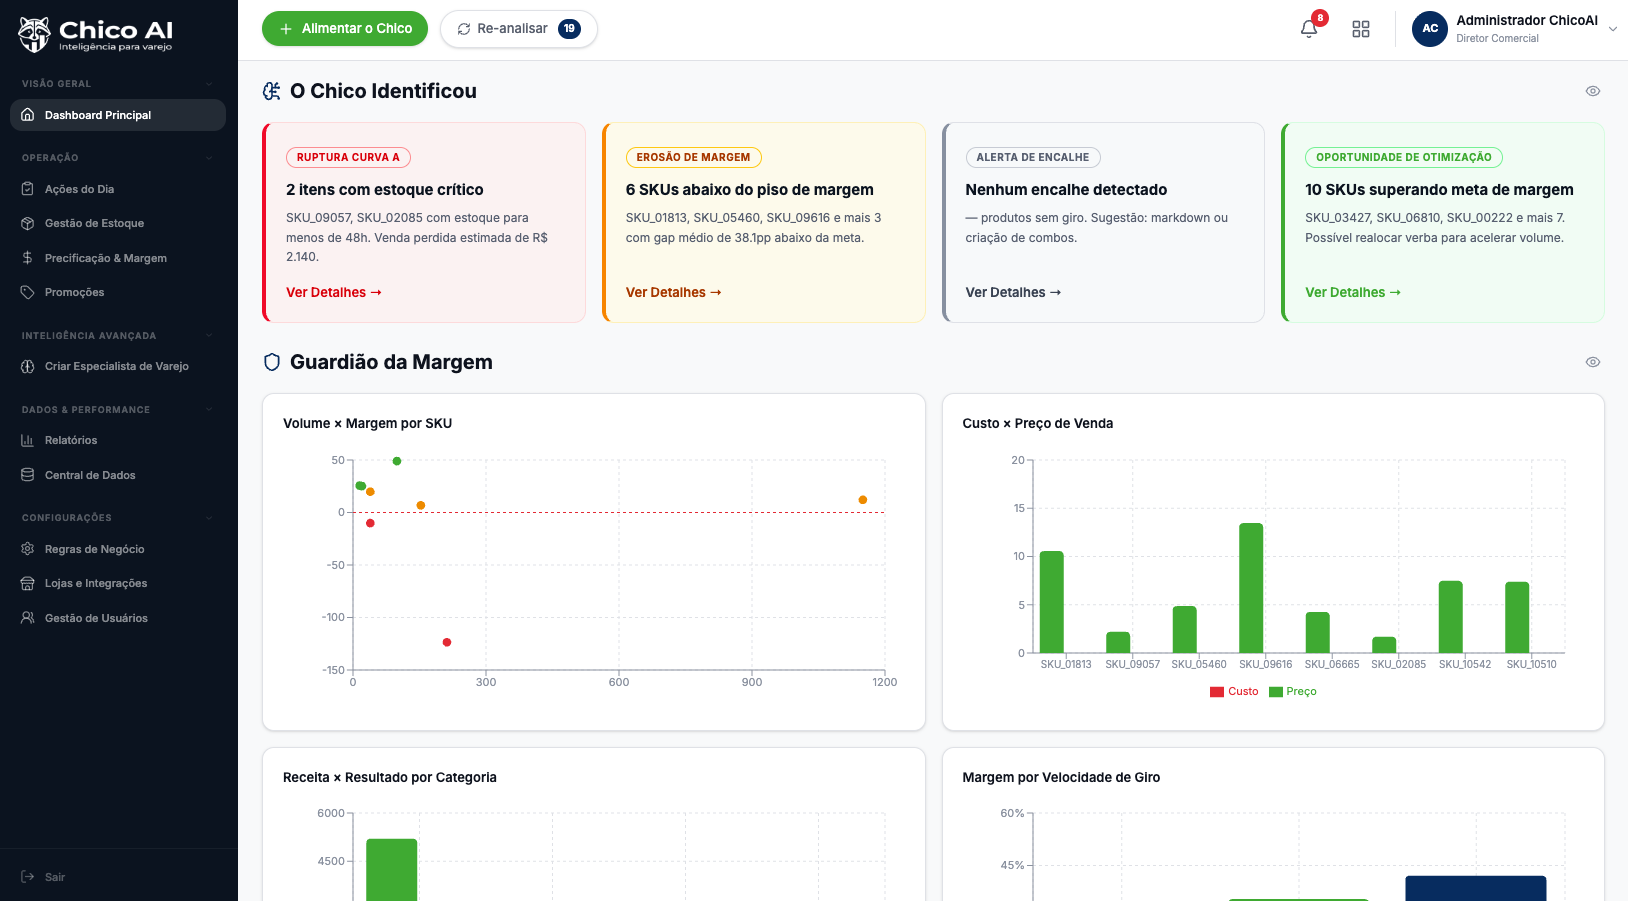
Task: Click the SKU_10542 bar in Custo × Preço chart
Action: [x=1451, y=617]
